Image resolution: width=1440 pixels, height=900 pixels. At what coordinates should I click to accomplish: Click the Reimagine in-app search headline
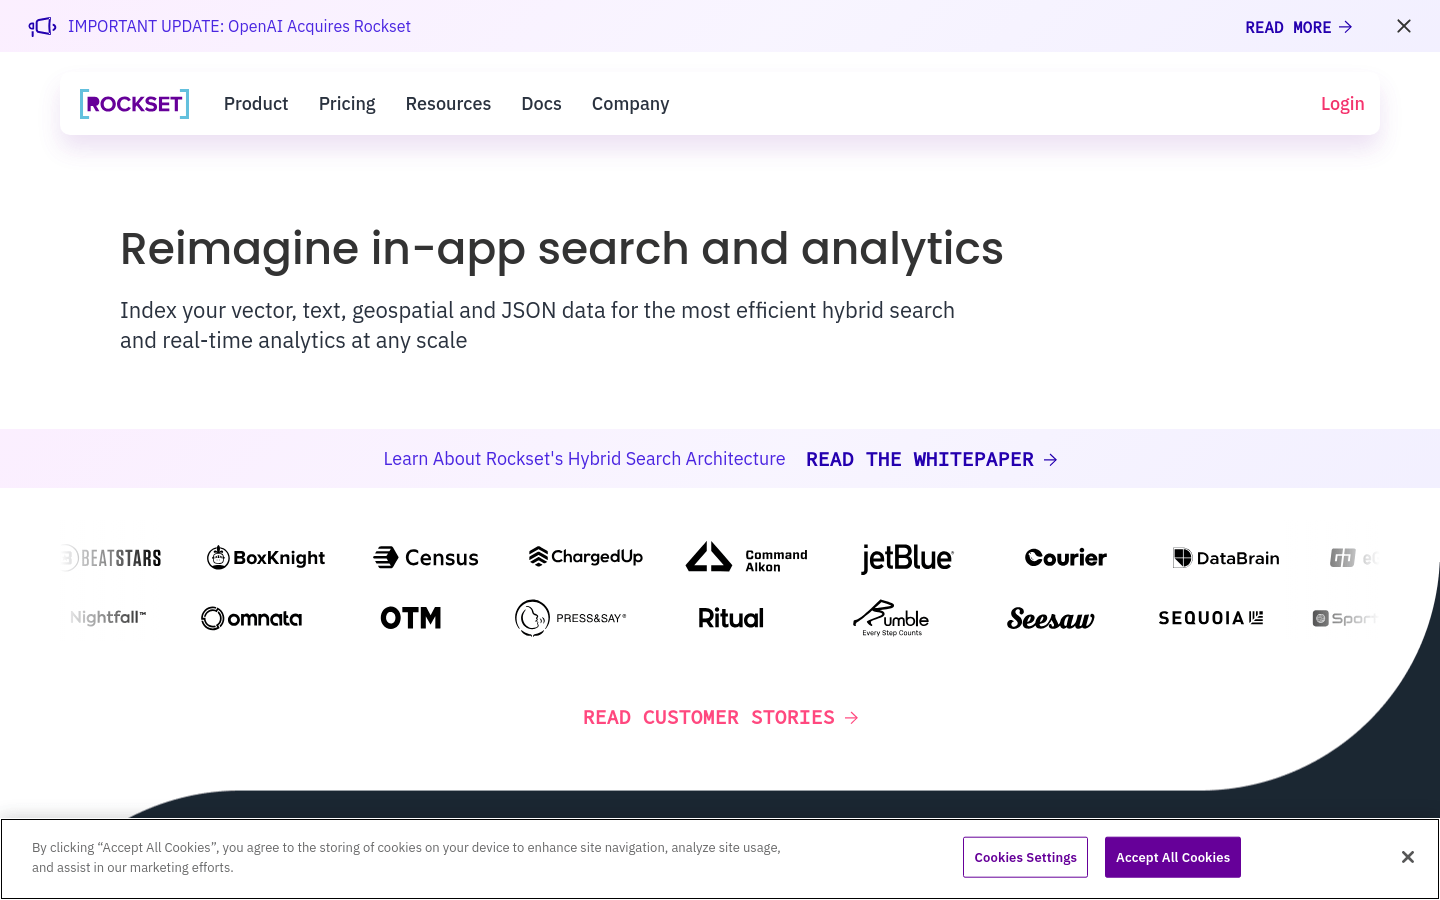tap(561, 248)
